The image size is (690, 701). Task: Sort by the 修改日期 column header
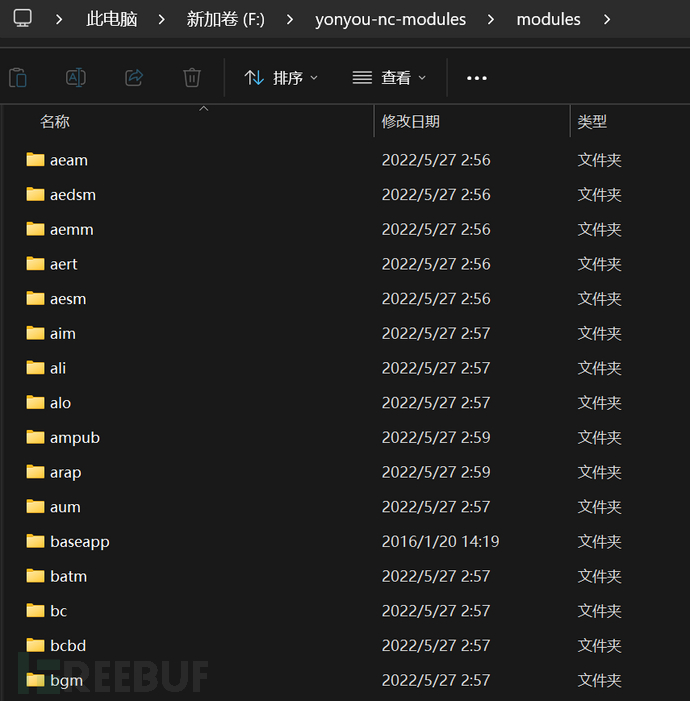(x=410, y=122)
